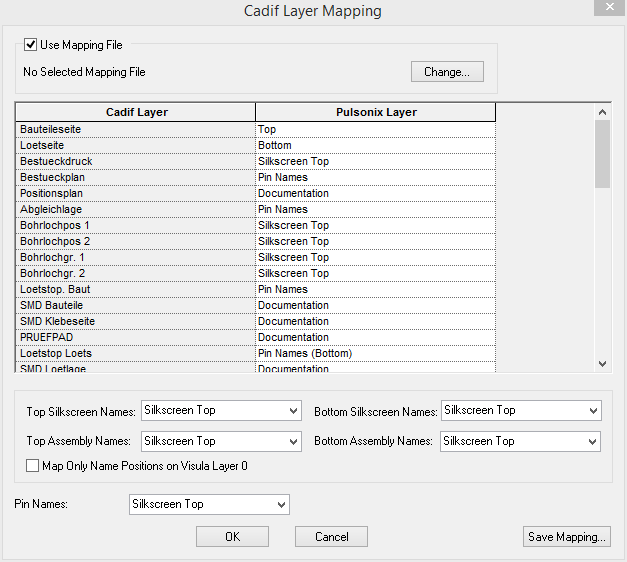Click the Cadif Layer column header

tap(136, 113)
